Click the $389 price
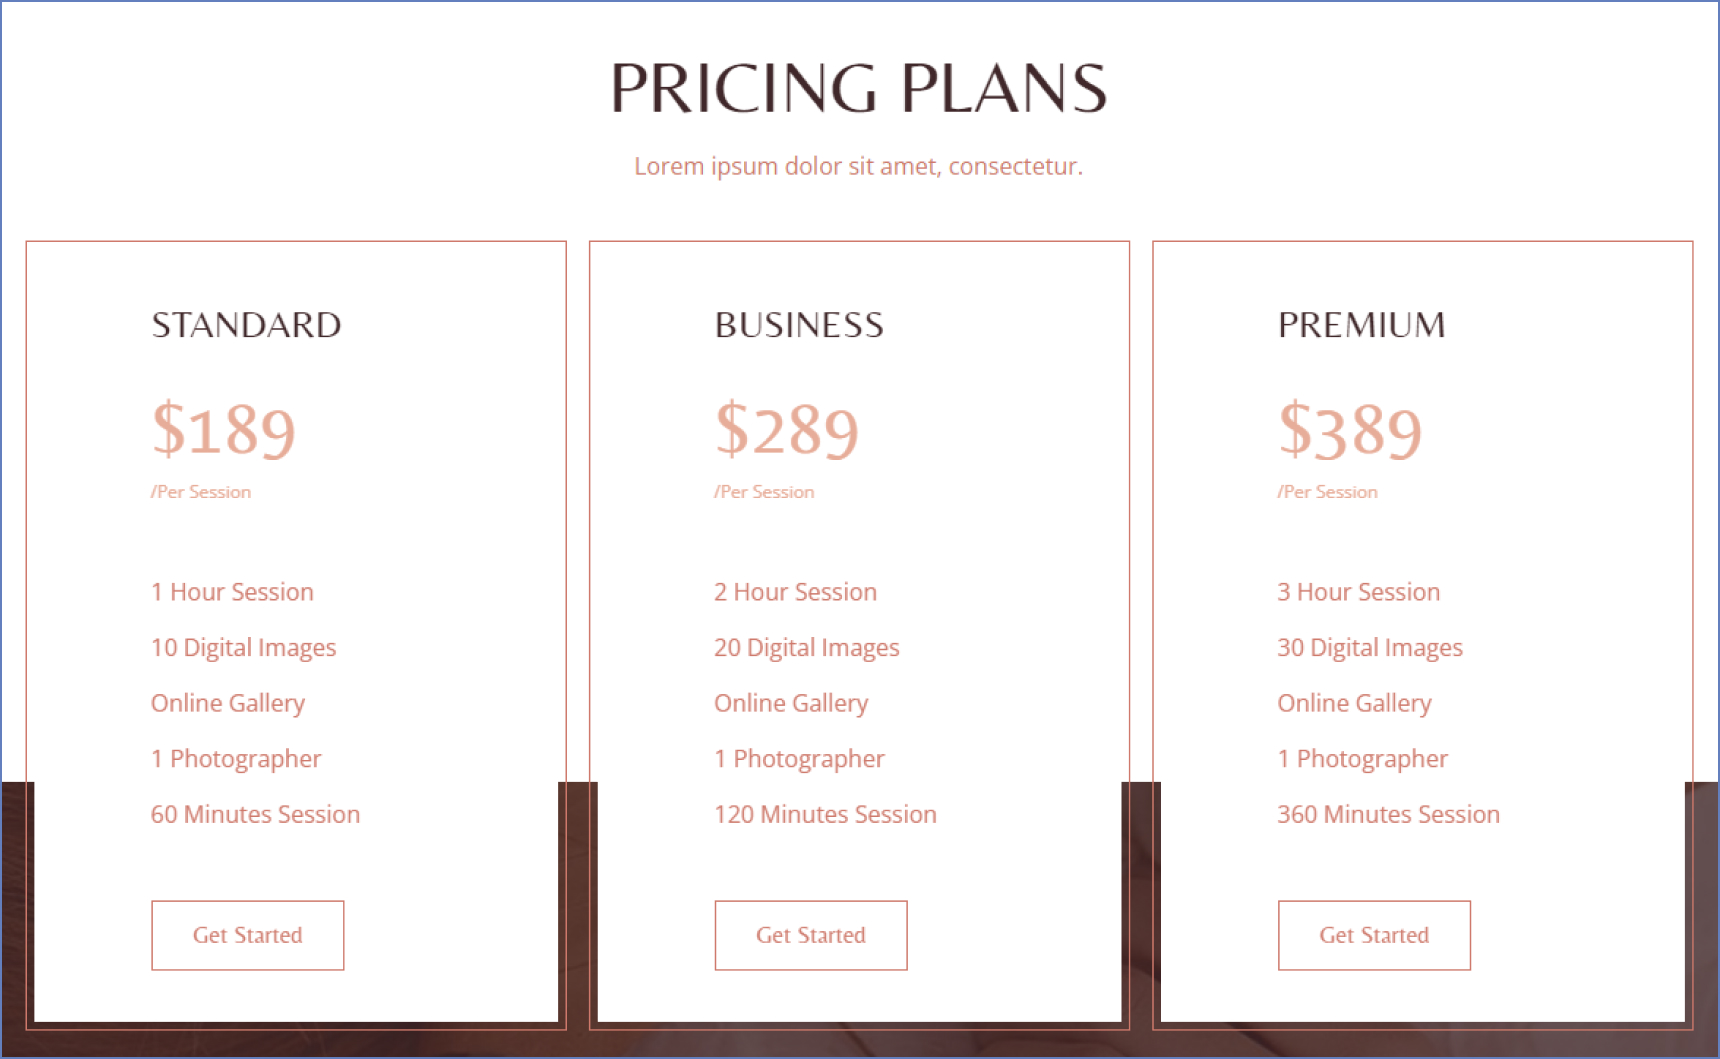The height and width of the screenshot is (1059, 1720). 1350,430
